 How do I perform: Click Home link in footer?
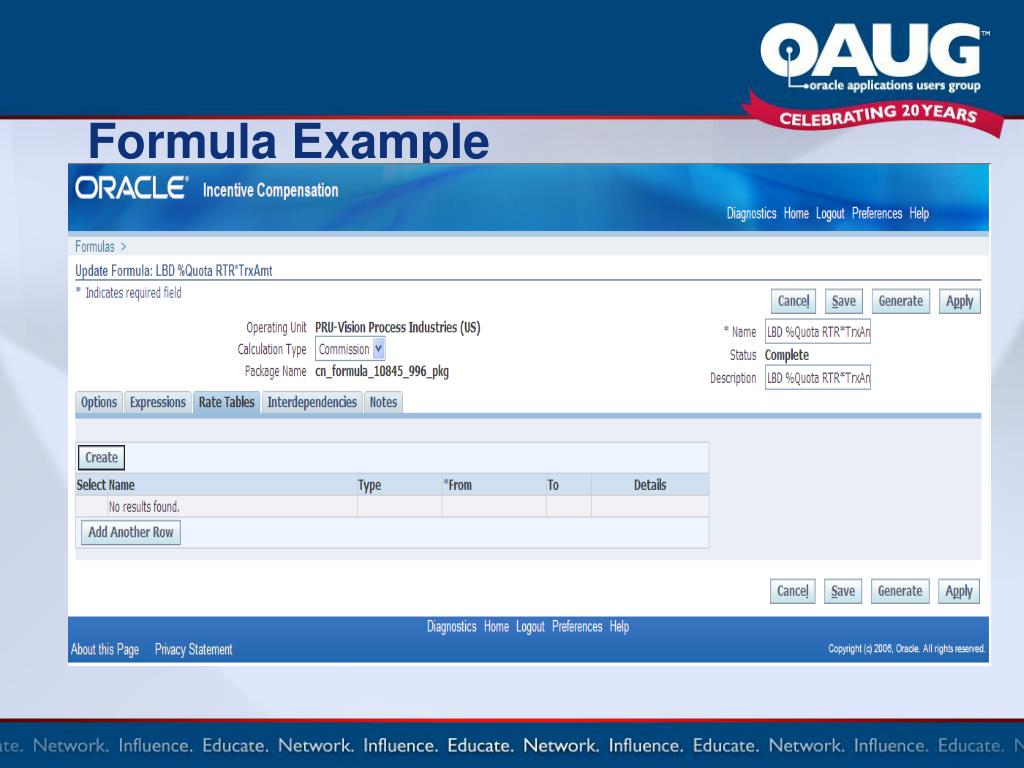496,626
